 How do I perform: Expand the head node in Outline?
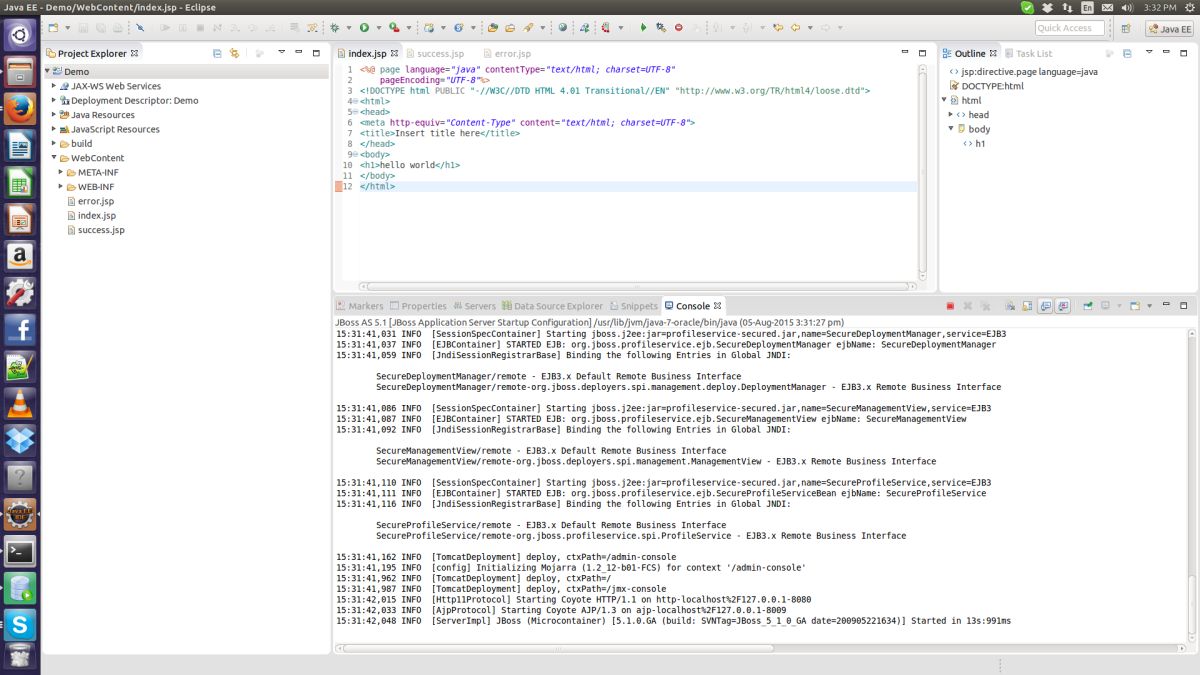951,114
